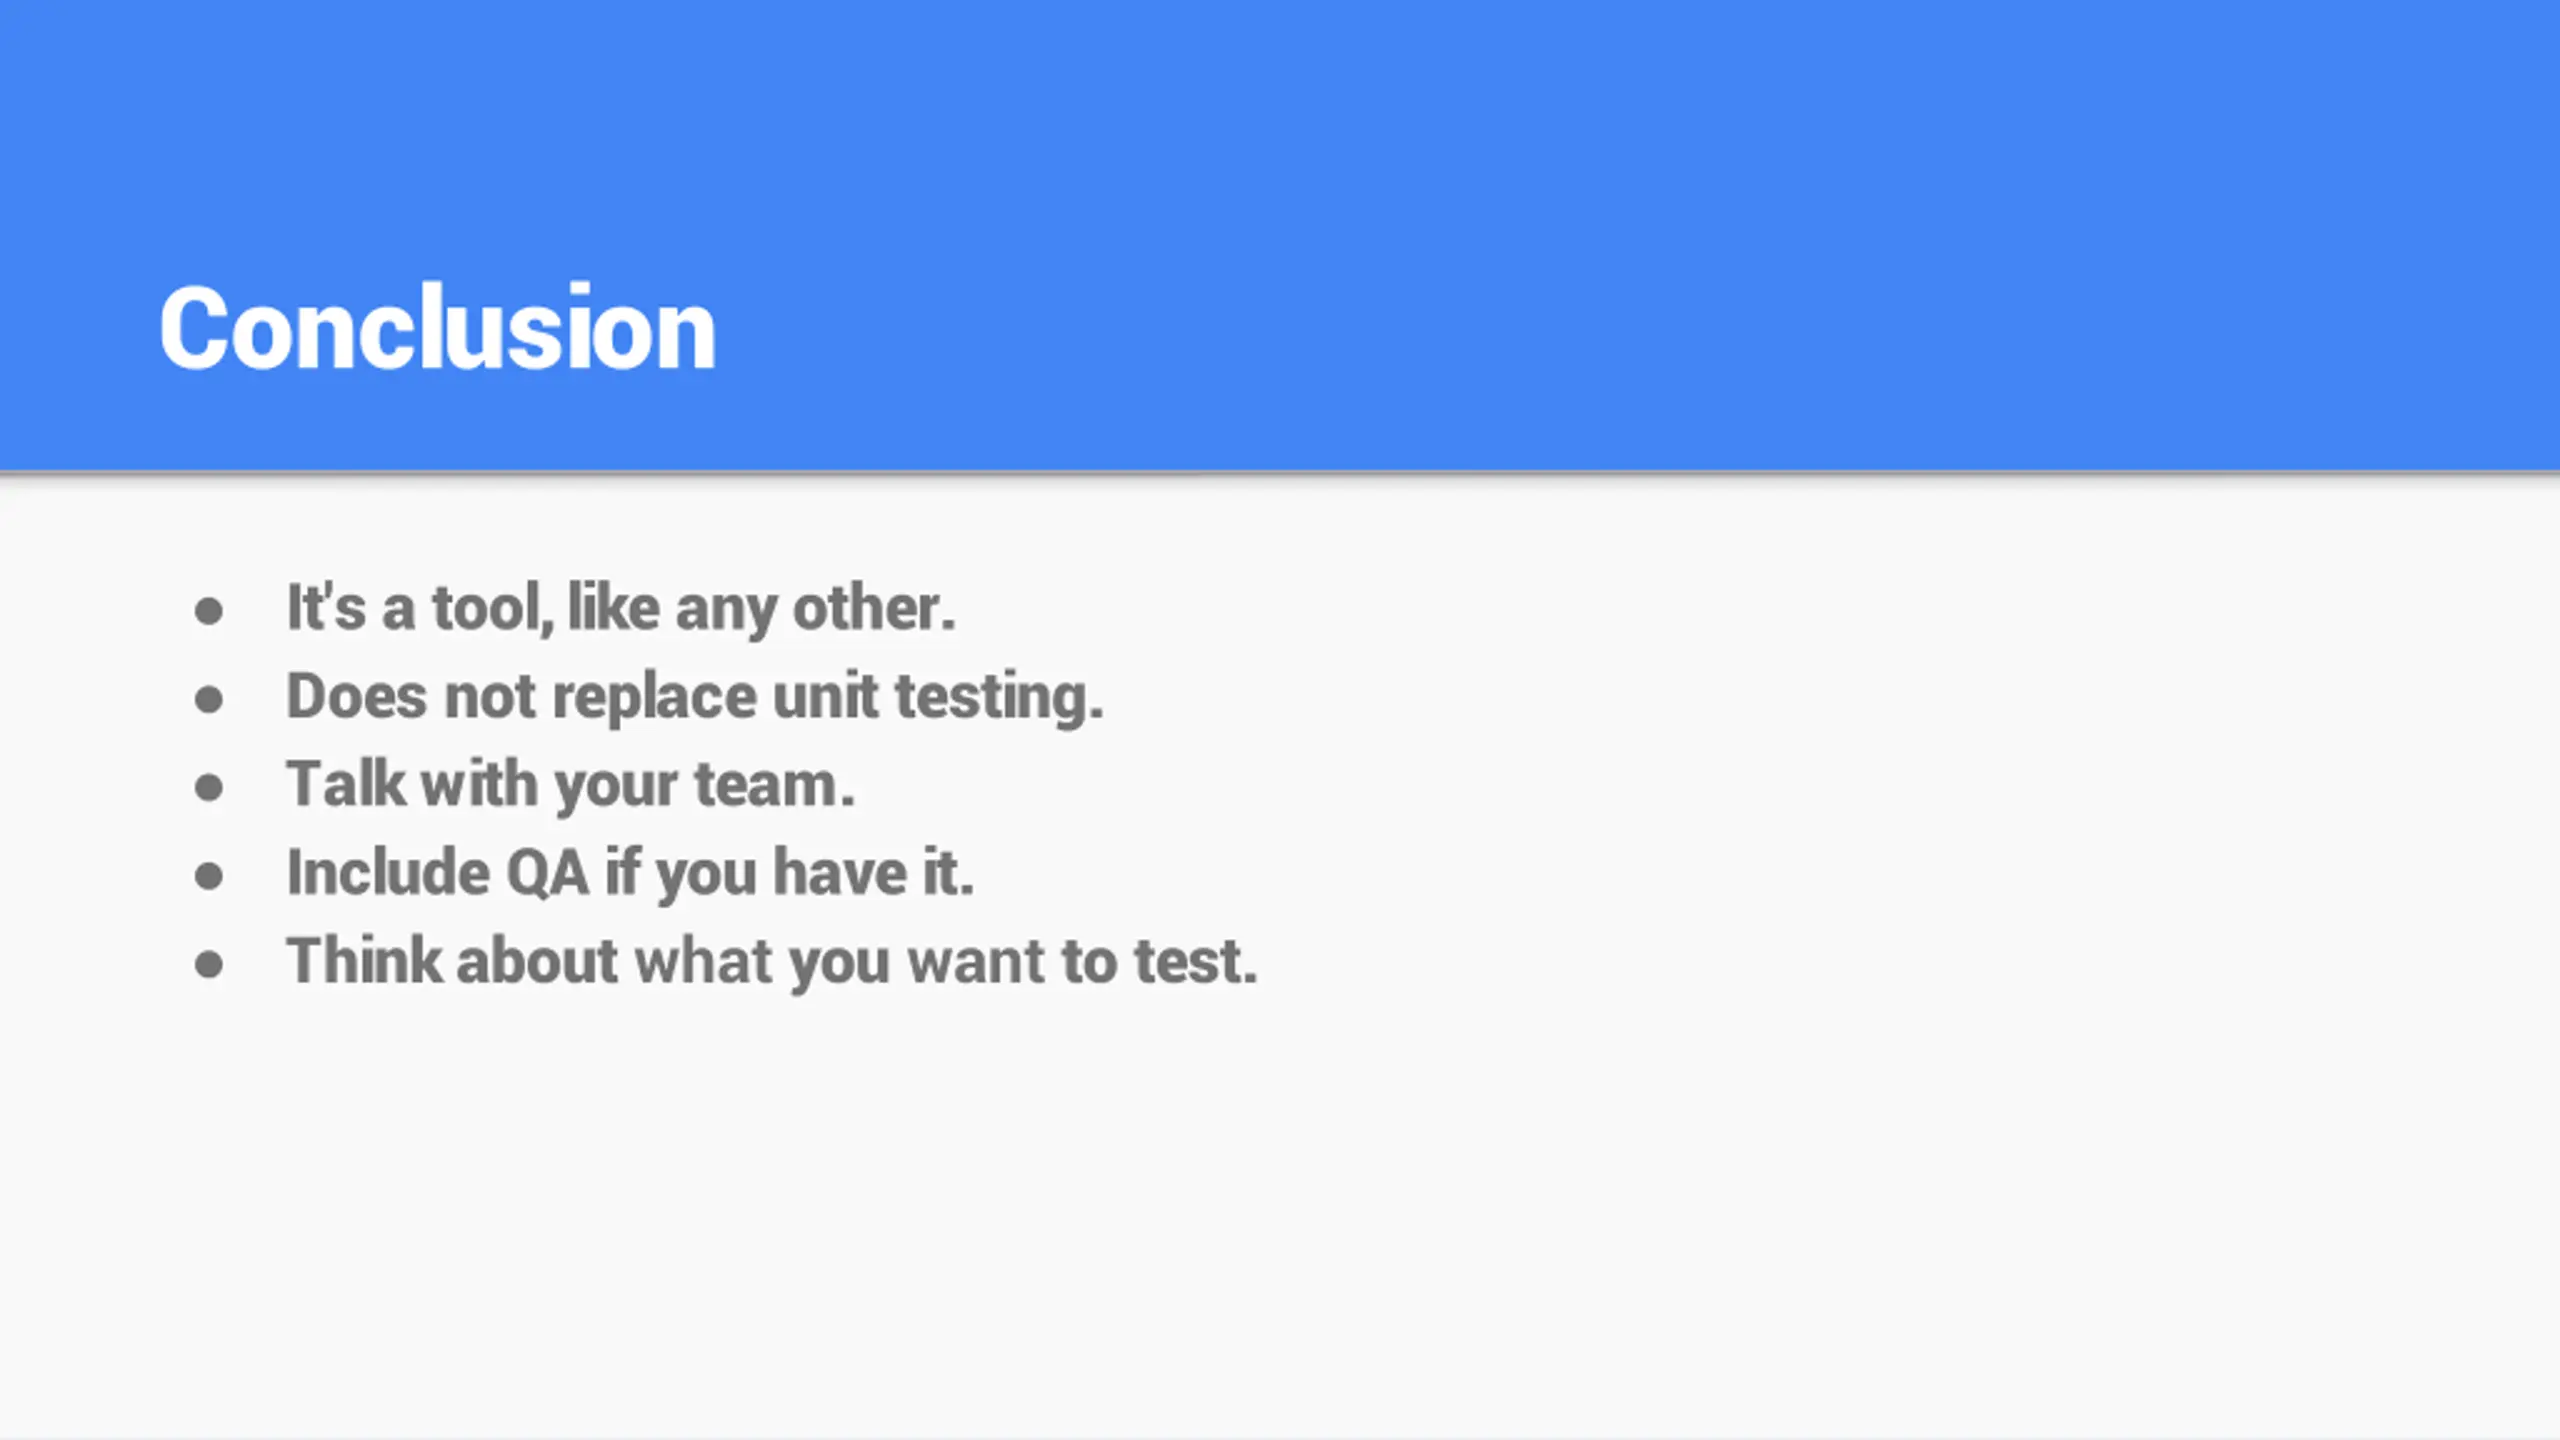Image resolution: width=2560 pixels, height=1440 pixels.
Task: Click the word "Think" in the last bullet
Action: pos(364,961)
